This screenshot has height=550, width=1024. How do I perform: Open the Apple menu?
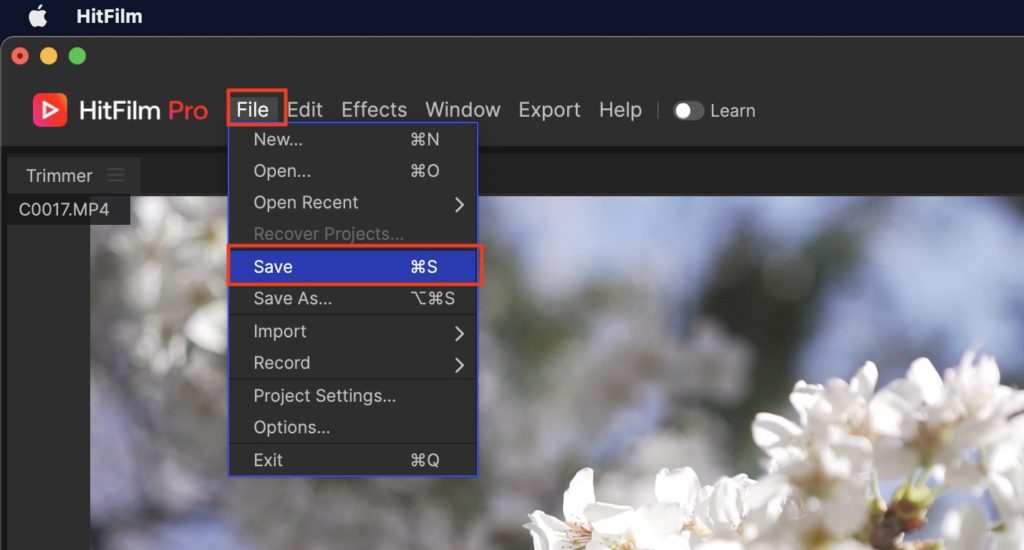[38, 16]
